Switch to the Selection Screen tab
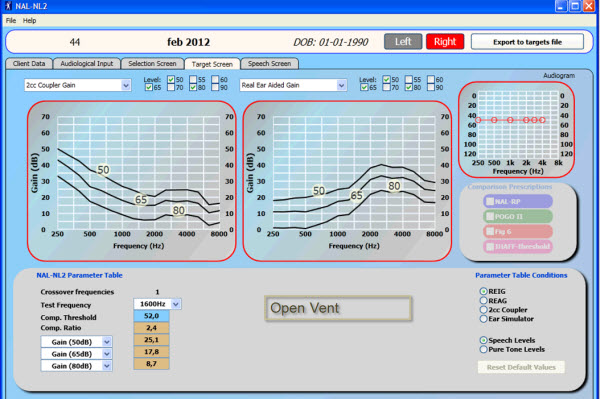 point(152,64)
